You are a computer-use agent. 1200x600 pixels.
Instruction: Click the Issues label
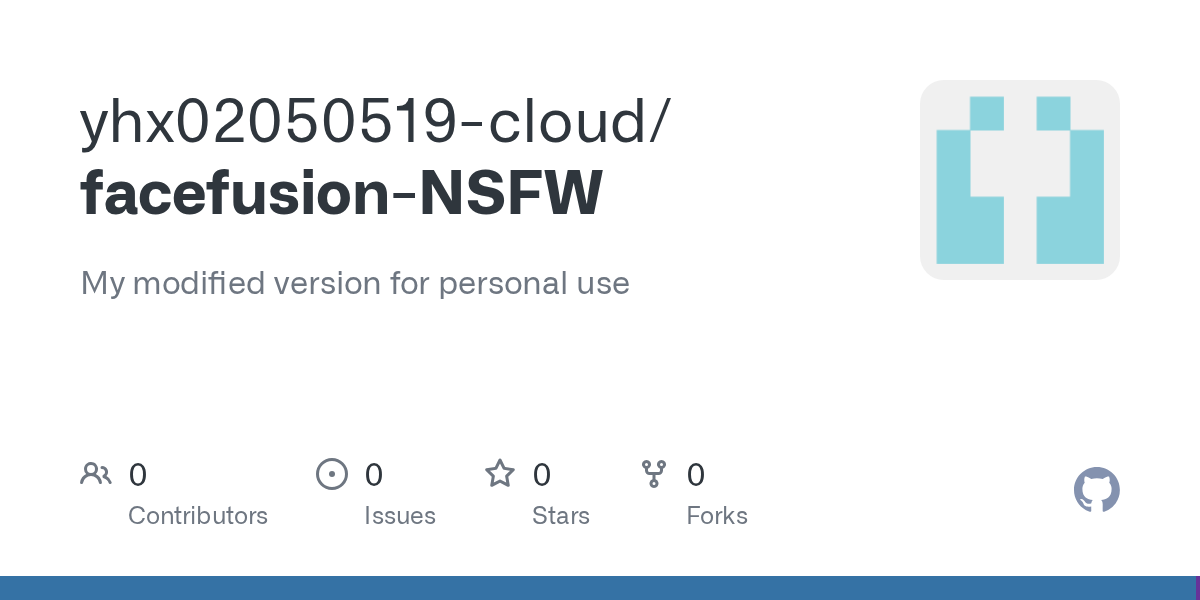pos(400,516)
